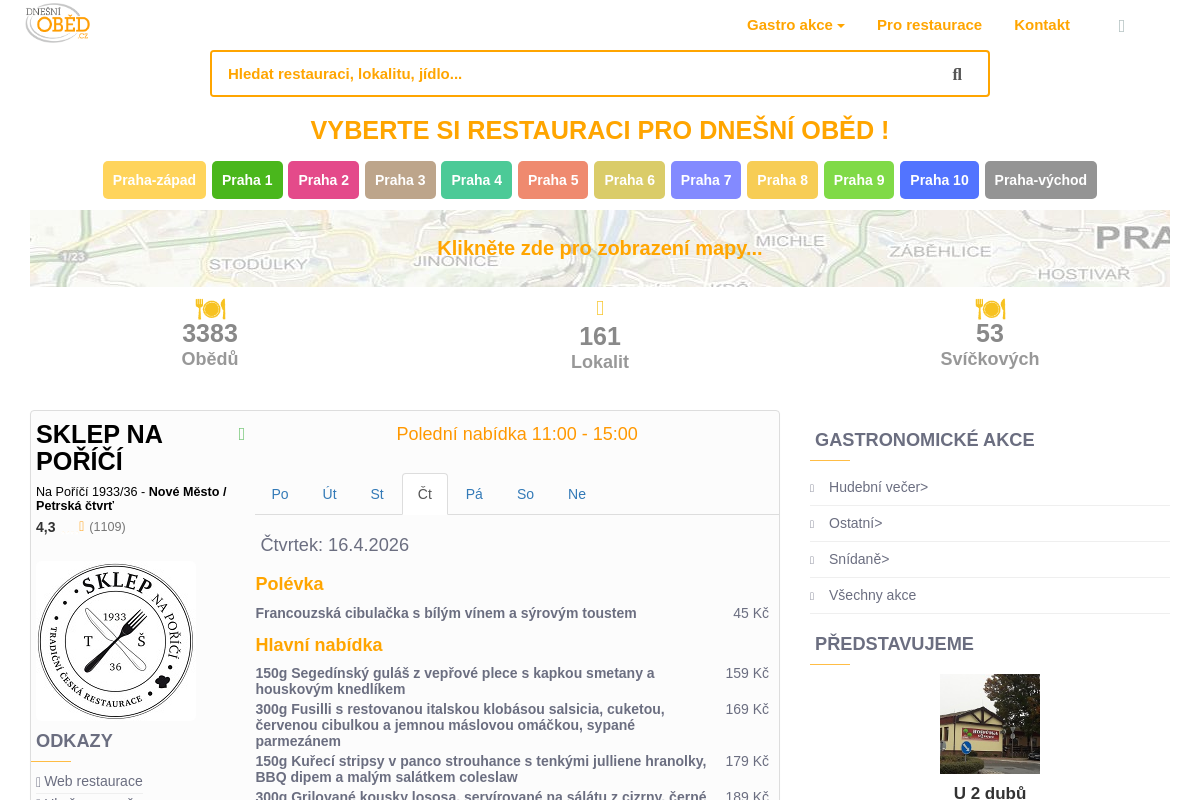1200x800 pixels.
Task: Click the icon above 161 Lokalit
Action: click(600, 309)
